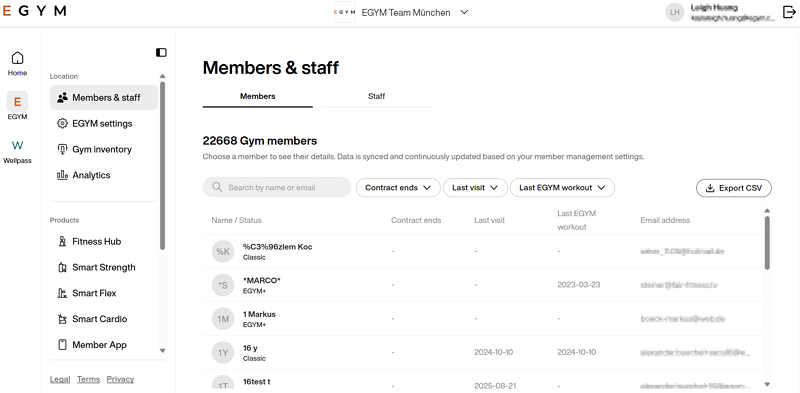This screenshot has width=800, height=393.
Task: Click the 1Y avatar circle
Action: [223, 353]
